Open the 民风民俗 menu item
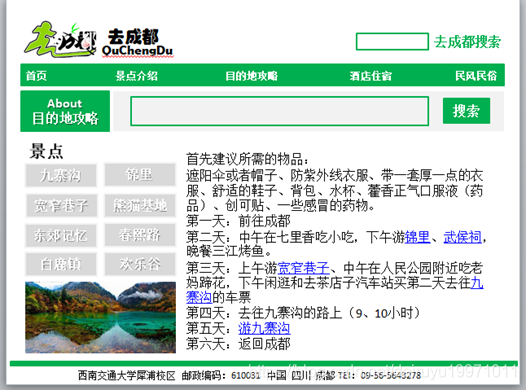The height and width of the screenshot is (390, 526). pos(476,76)
